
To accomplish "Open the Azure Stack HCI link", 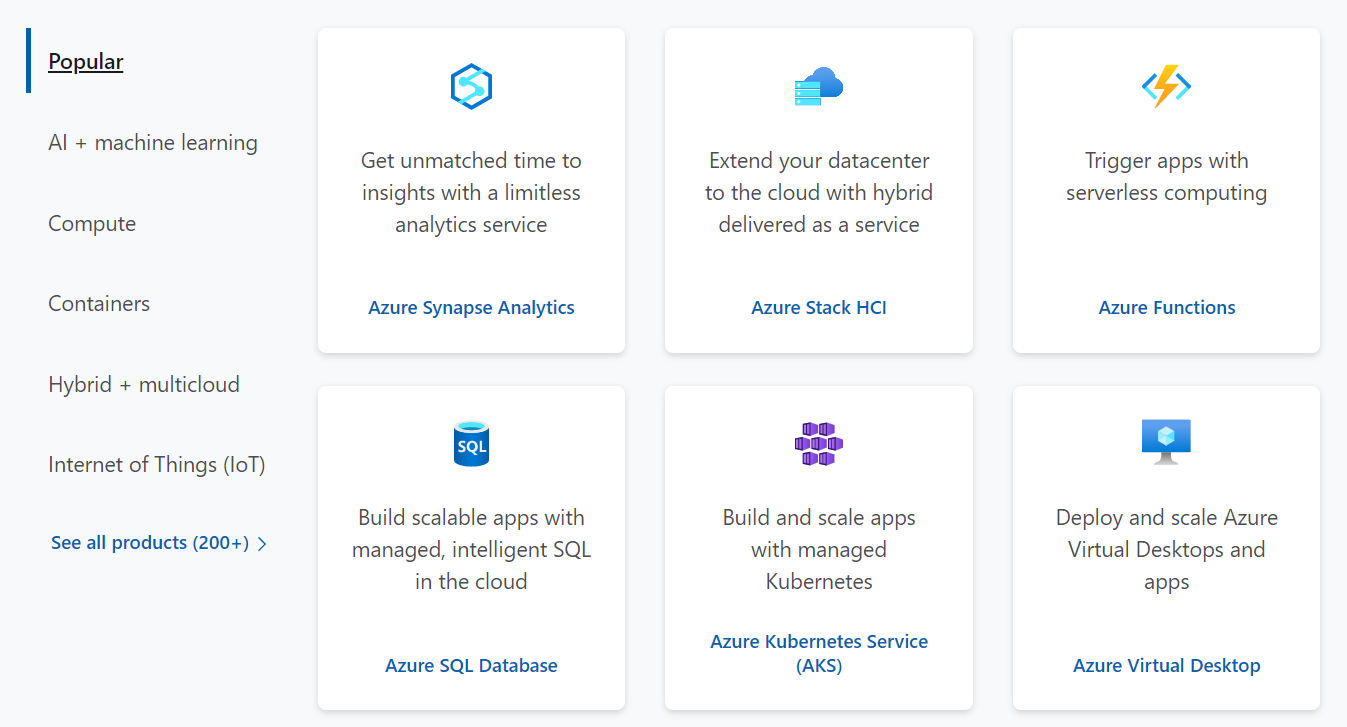I will pyautogui.click(x=819, y=307).
